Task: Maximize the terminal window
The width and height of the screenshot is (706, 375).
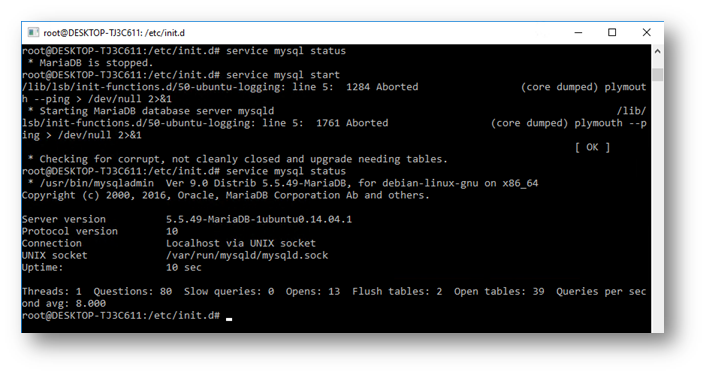Action: (612, 32)
